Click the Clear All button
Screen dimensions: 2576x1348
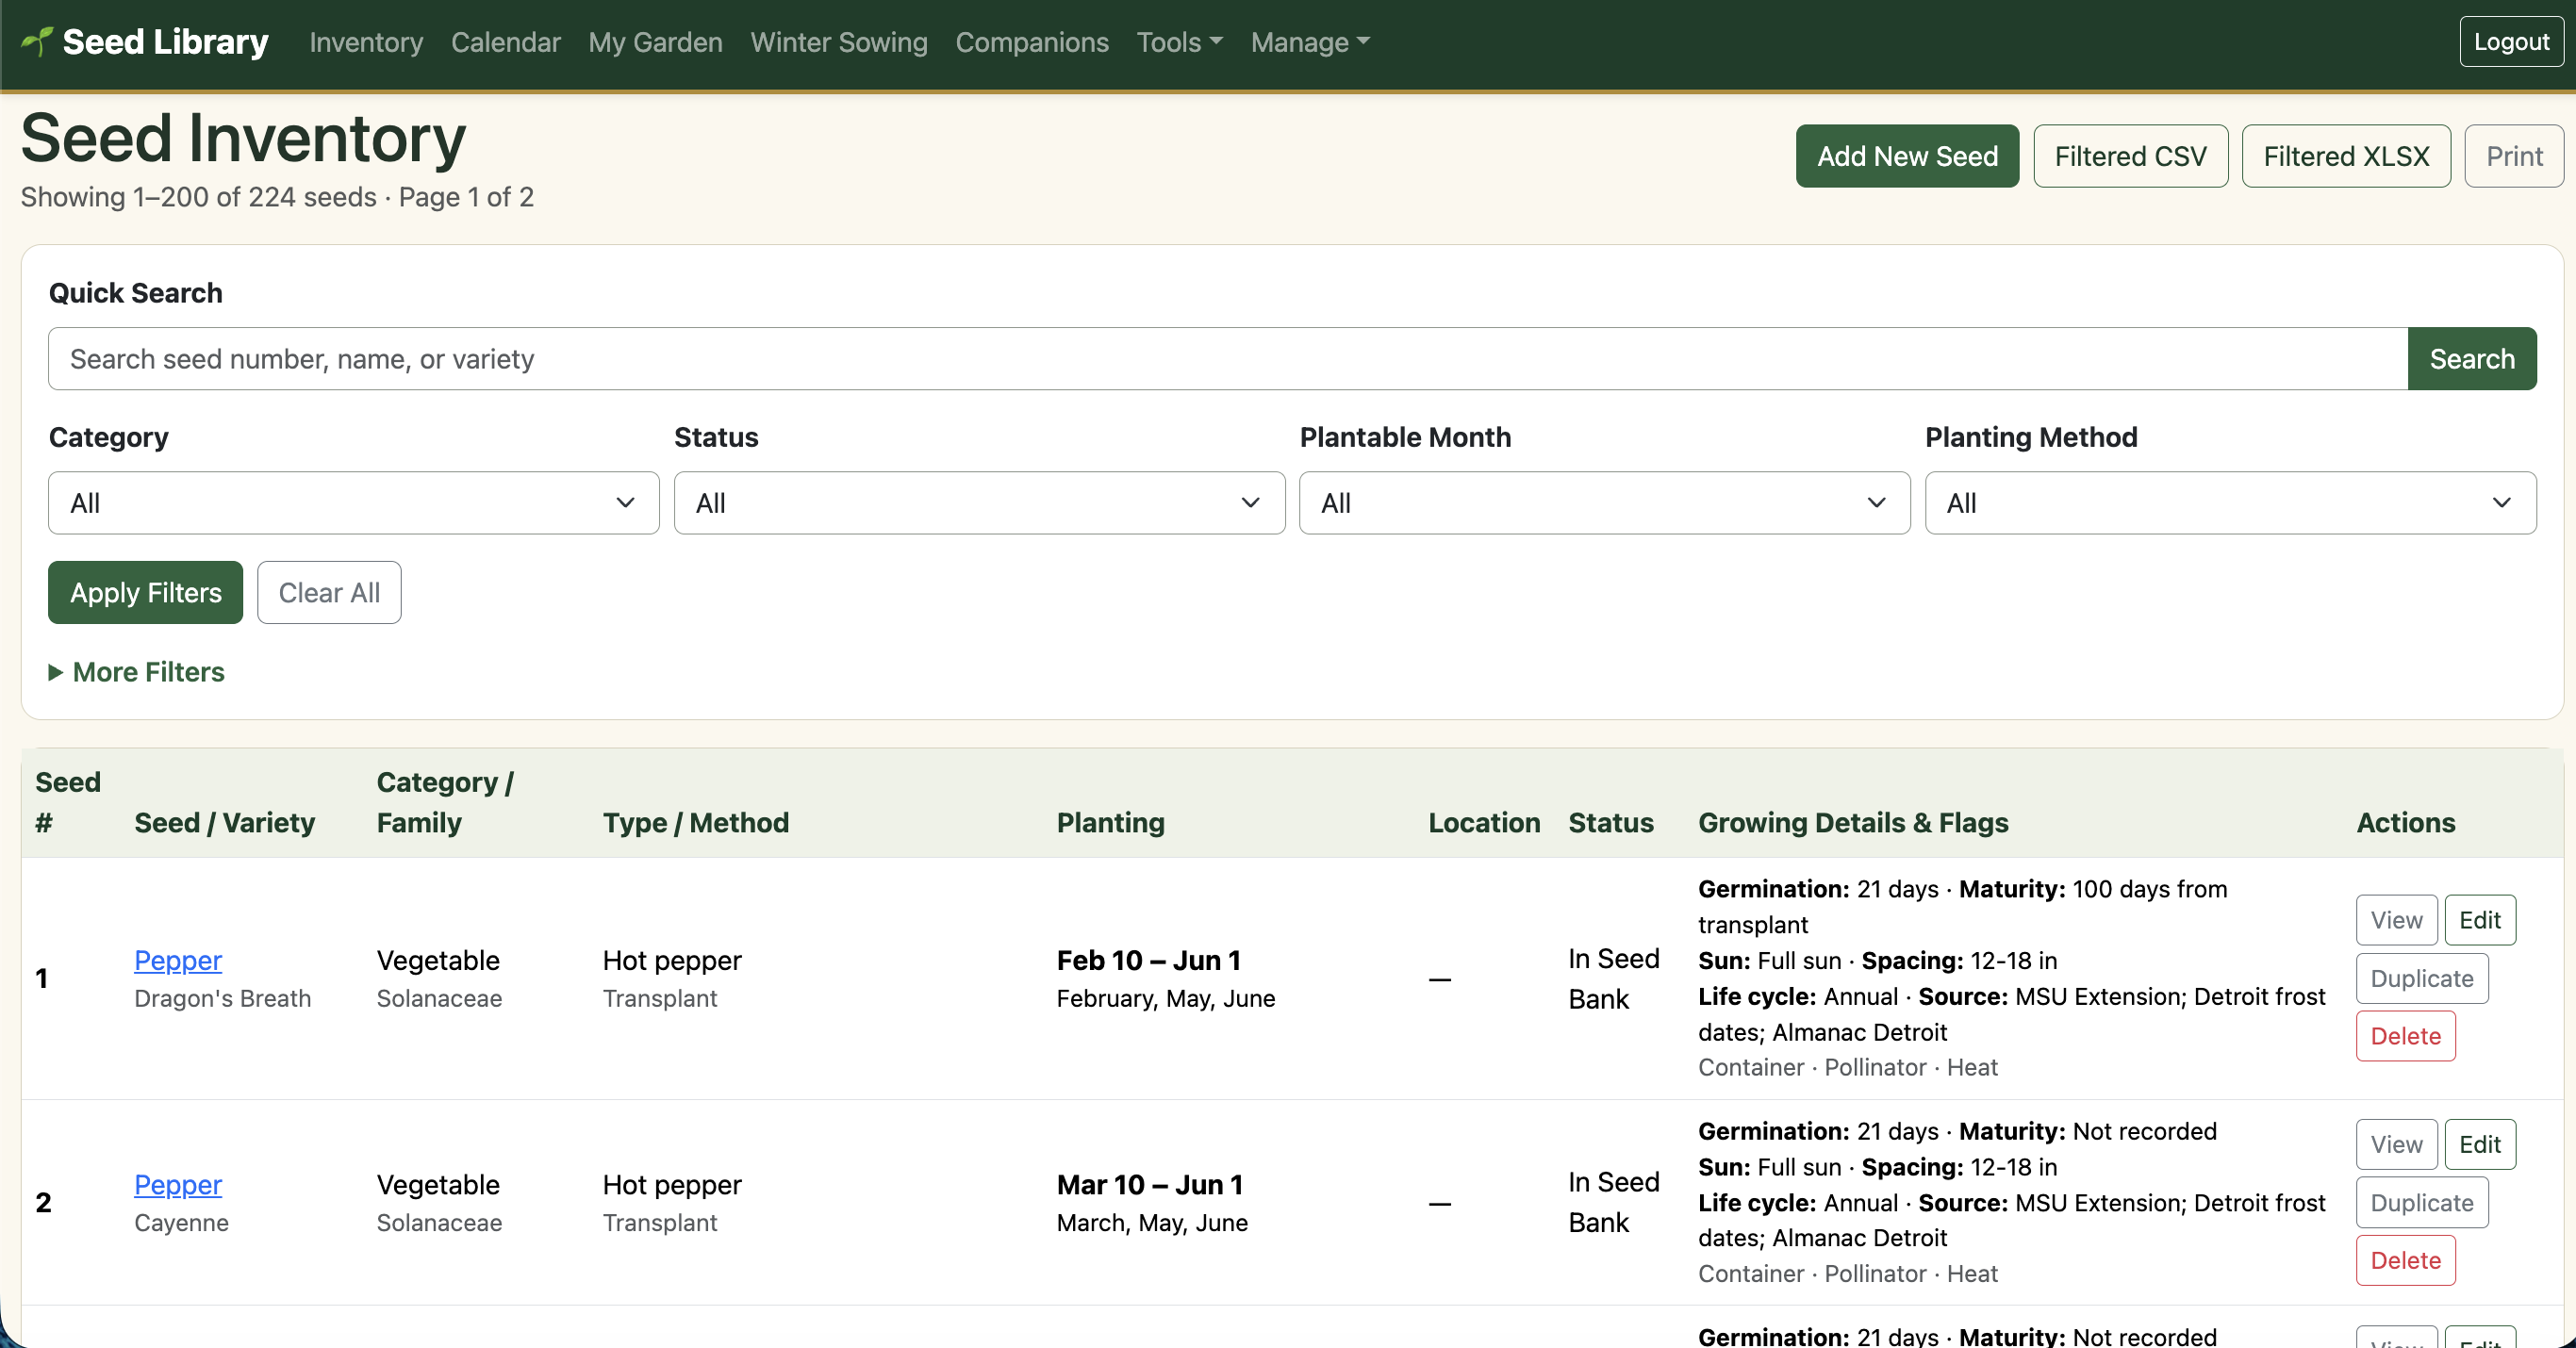click(329, 593)
